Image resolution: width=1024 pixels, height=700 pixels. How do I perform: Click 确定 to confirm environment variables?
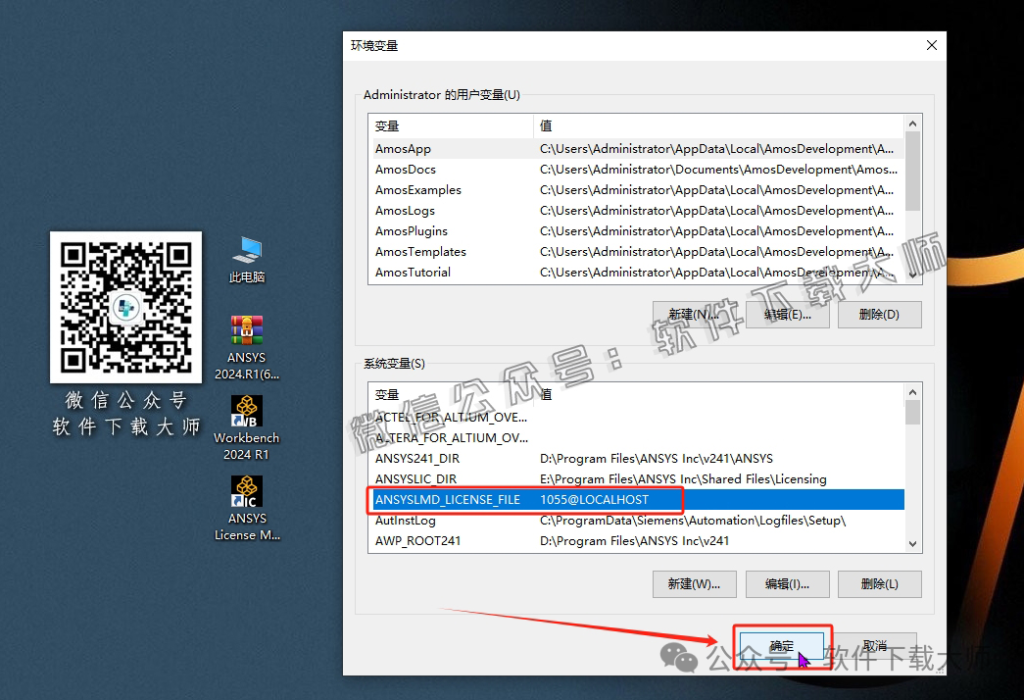(x=782, y=646)
